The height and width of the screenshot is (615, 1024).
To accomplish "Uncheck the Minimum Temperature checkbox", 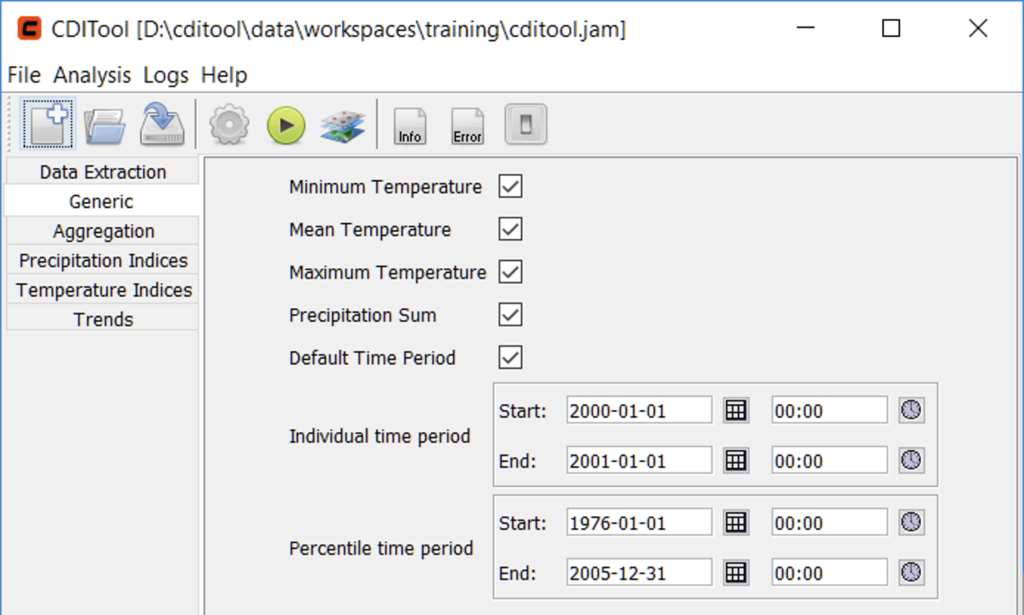I will click(511, 187).
